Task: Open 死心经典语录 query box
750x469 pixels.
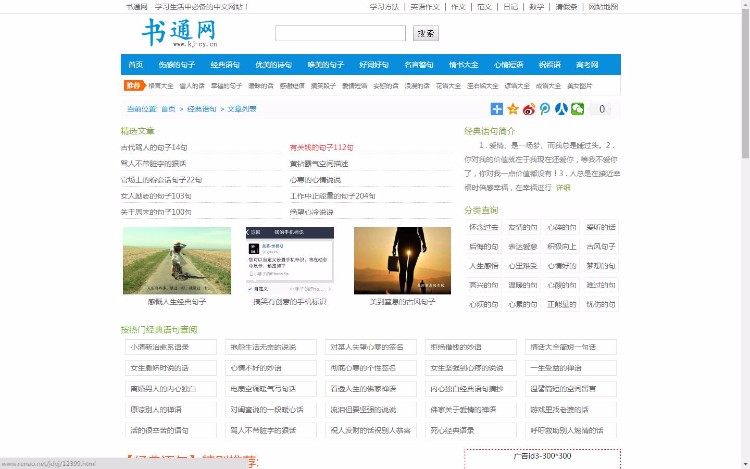Action: tap(471, 430)
